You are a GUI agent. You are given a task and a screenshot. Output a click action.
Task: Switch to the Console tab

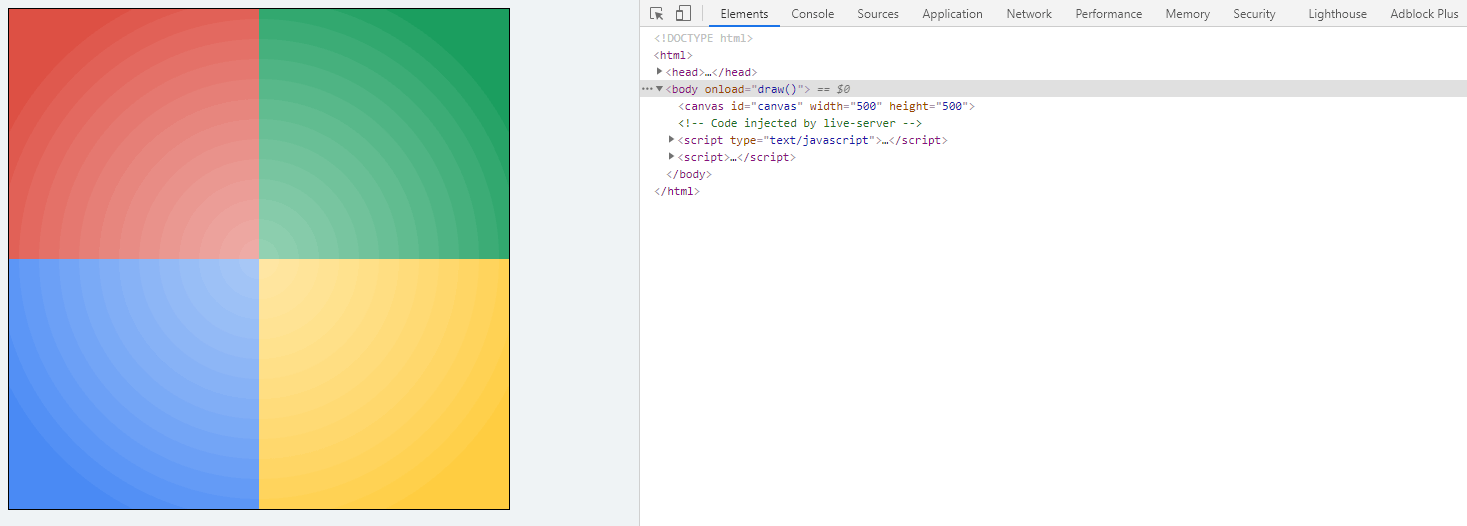click(812, 14)
